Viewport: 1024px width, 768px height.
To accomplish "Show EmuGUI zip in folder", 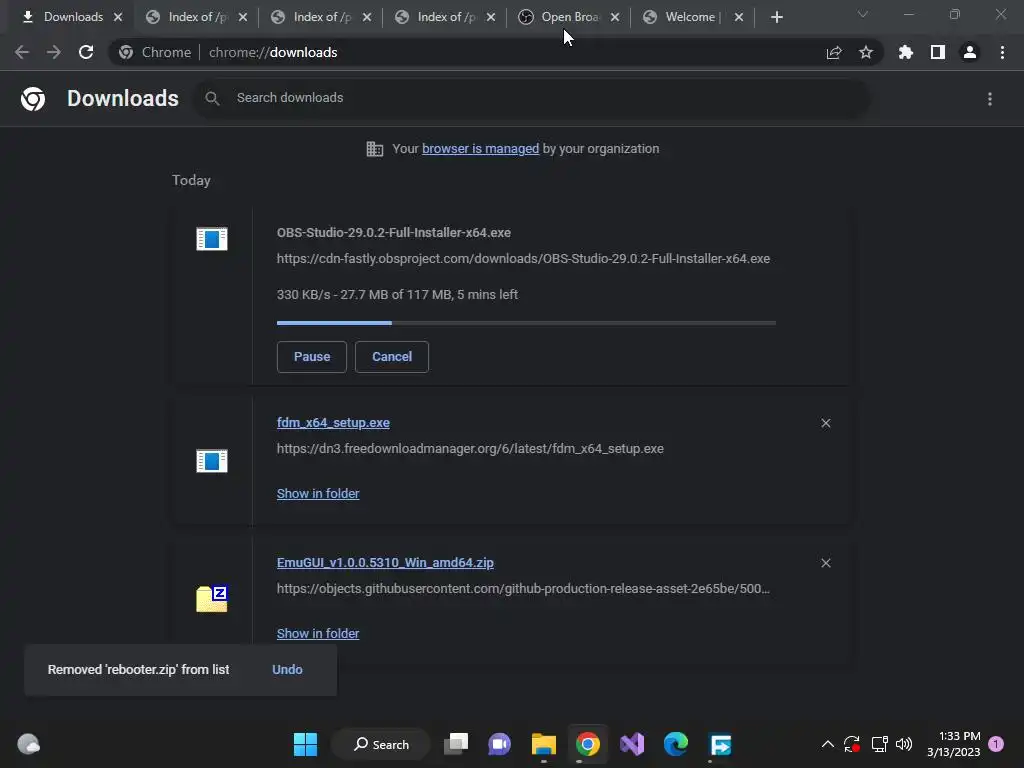I will point(318,633).
